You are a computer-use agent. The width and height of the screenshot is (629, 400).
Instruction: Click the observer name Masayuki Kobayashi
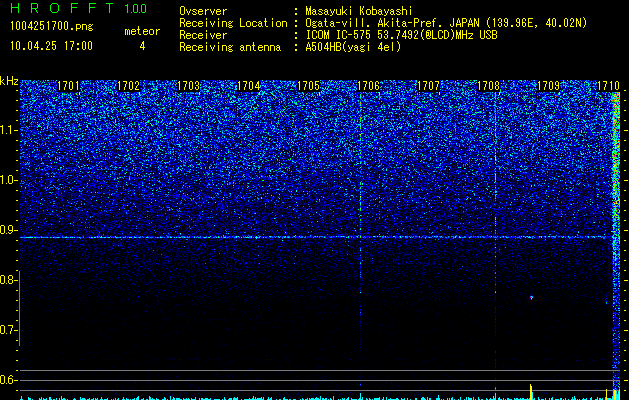coord(359,11)
